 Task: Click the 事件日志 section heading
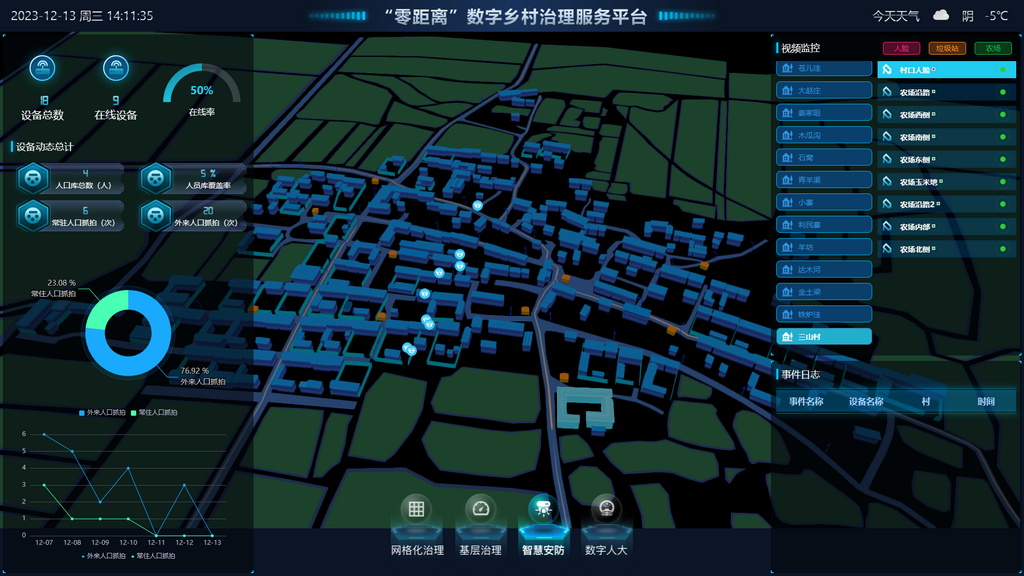[x=801, y=374]
